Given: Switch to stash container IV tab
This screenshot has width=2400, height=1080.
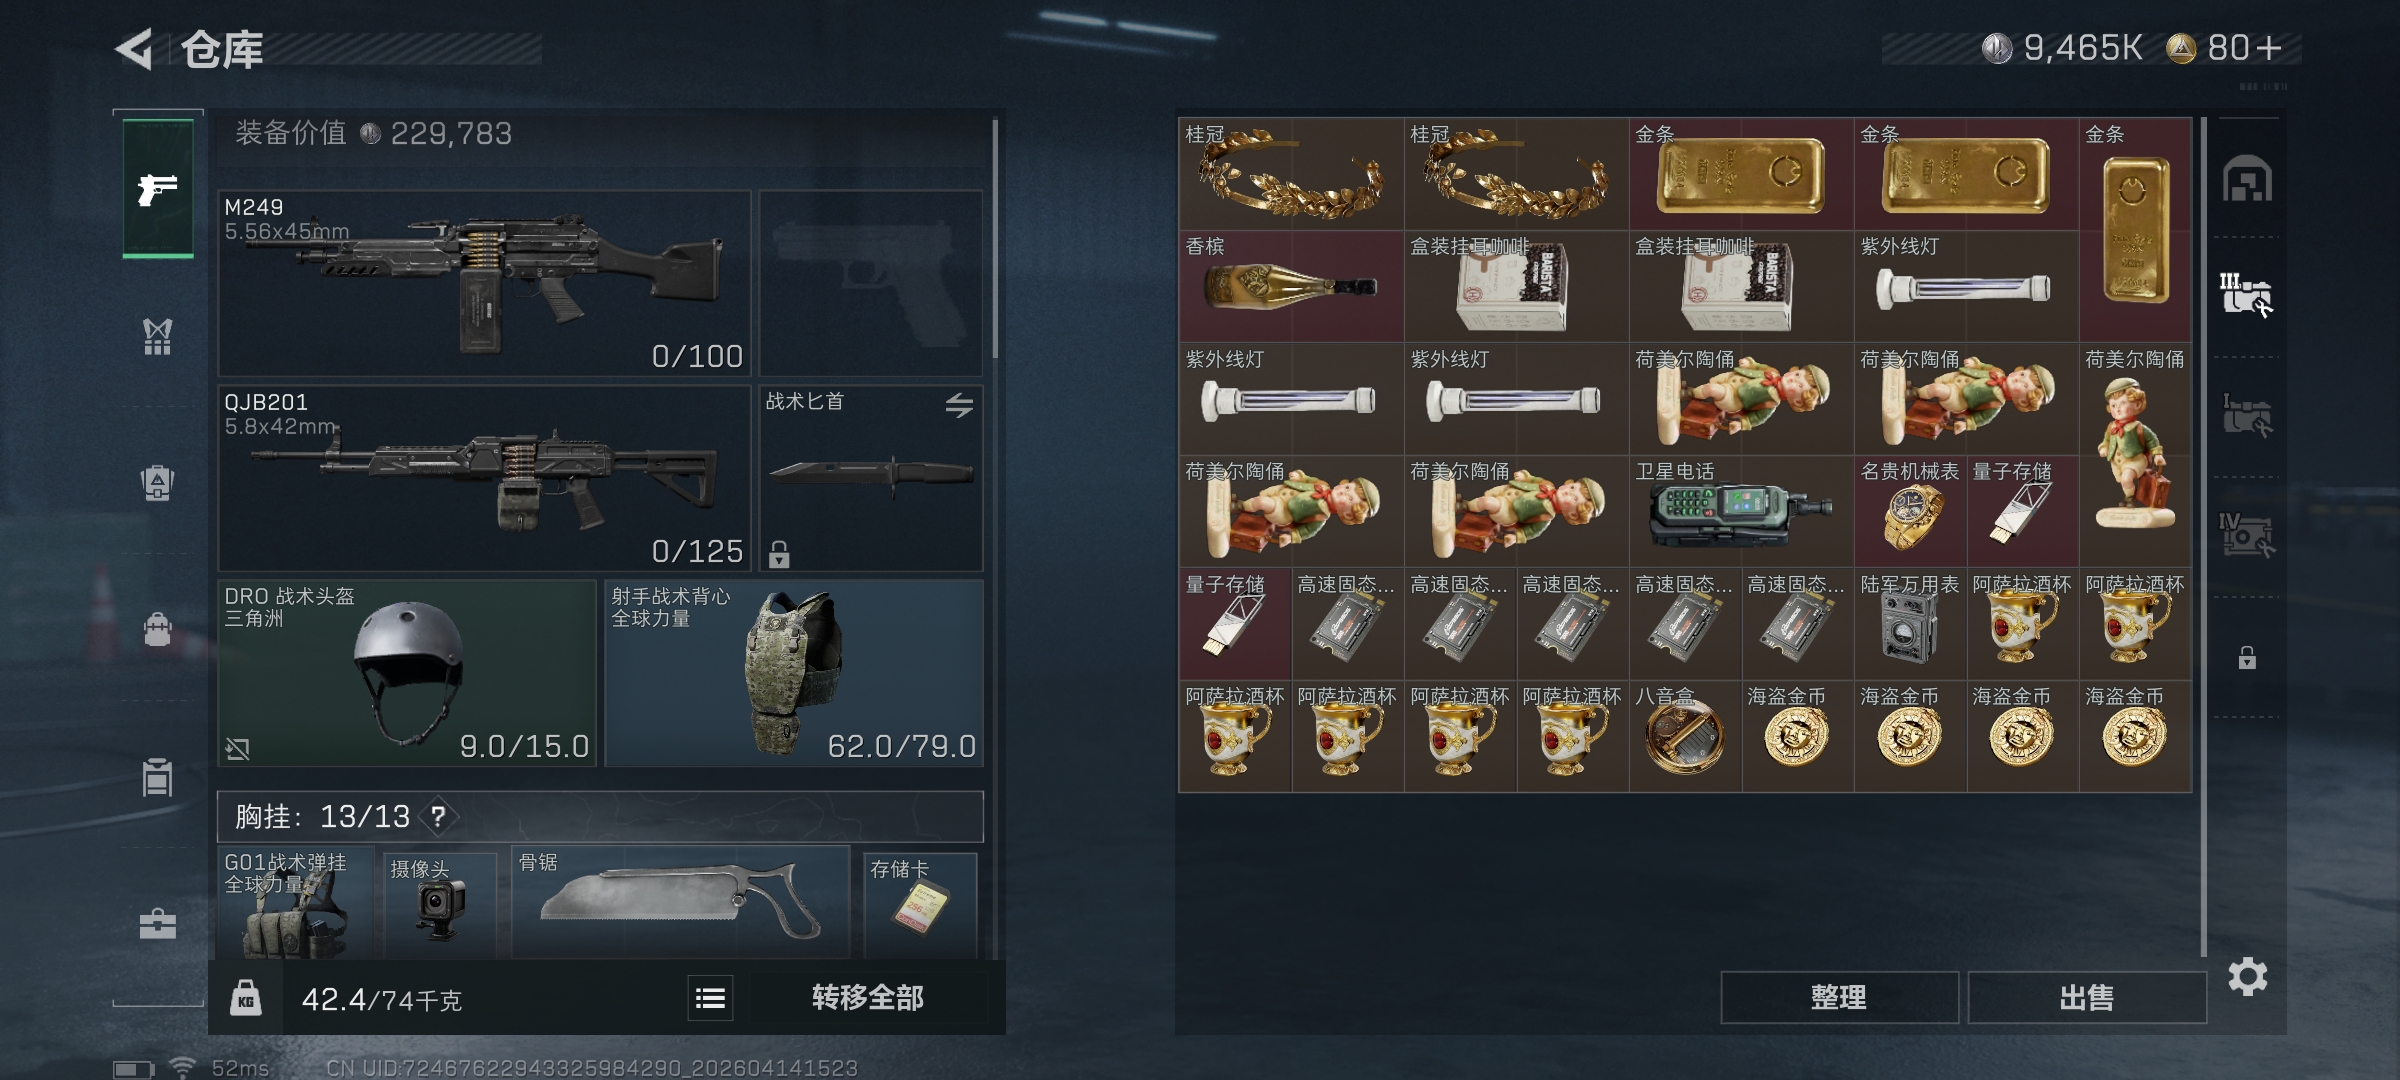Looking at the screenshot, I should [x=2246, y=535].
